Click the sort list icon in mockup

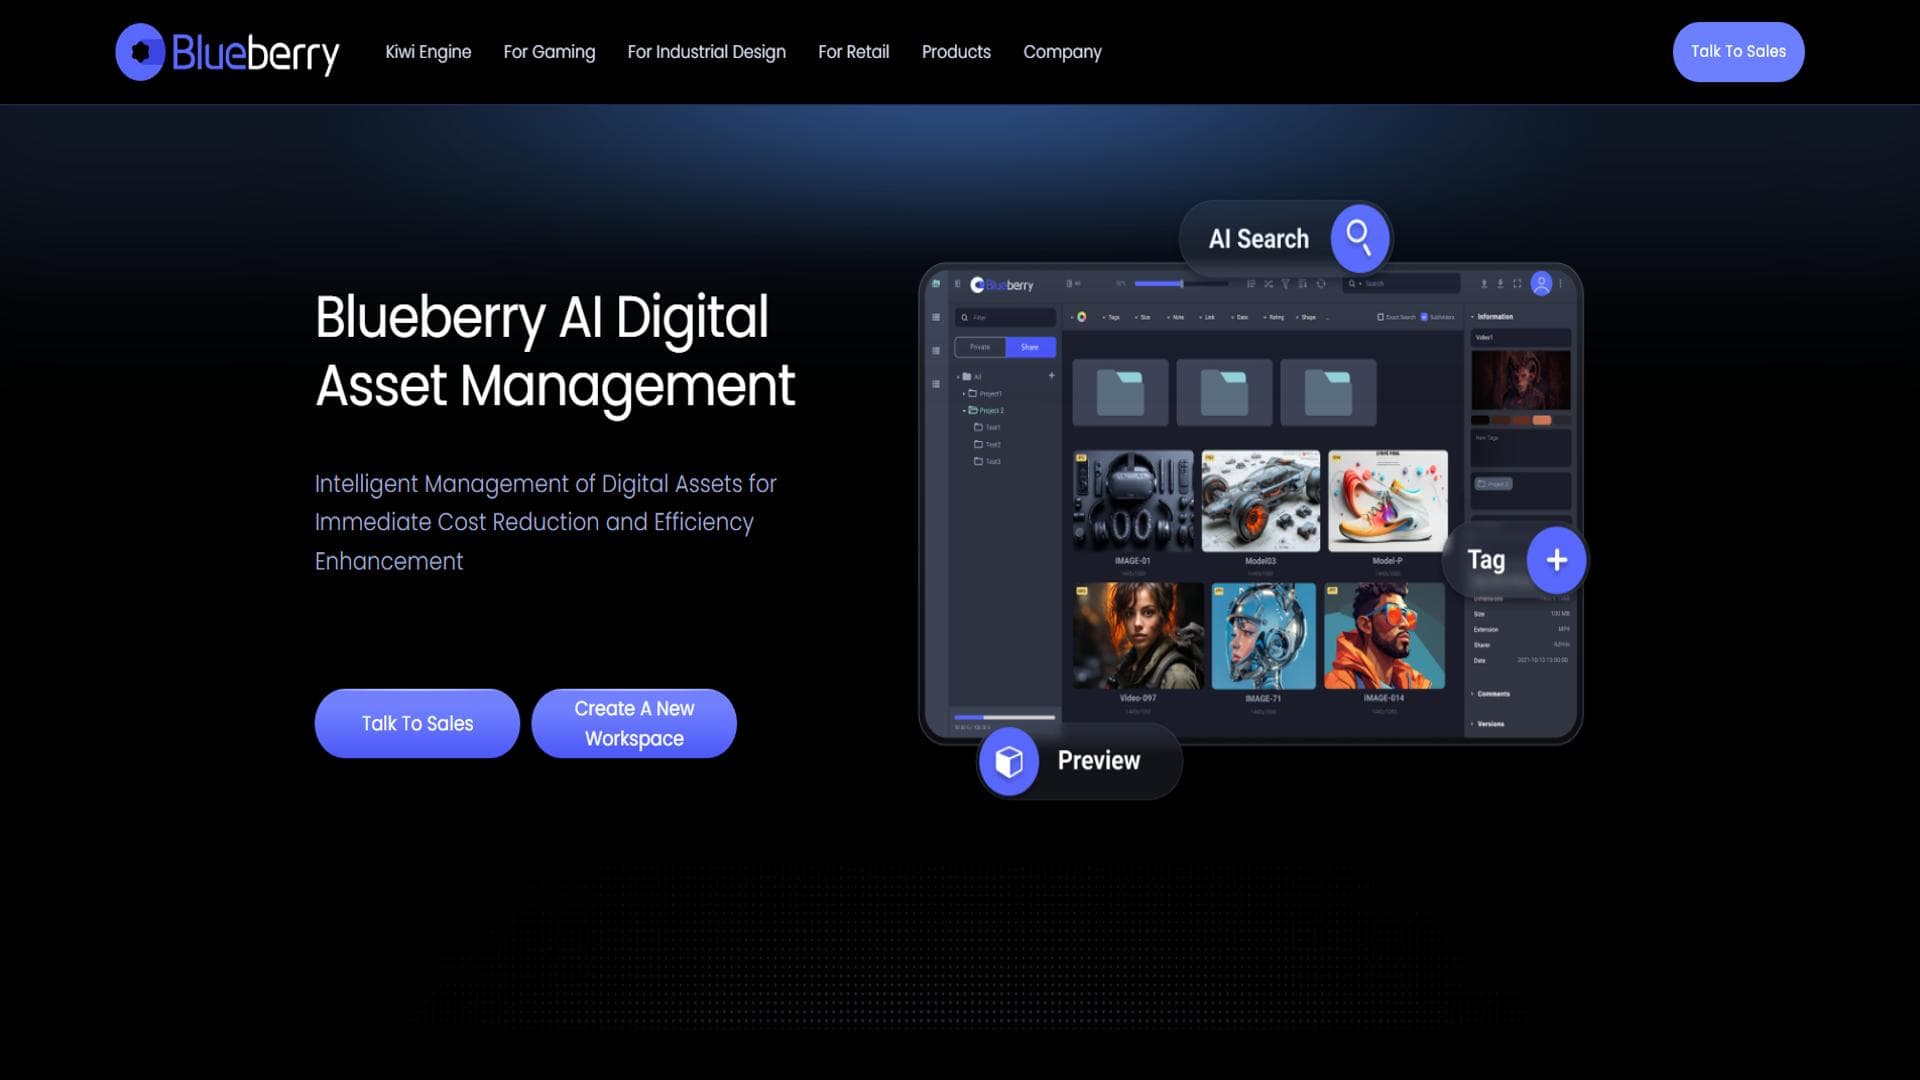[x=1251, y=284]
